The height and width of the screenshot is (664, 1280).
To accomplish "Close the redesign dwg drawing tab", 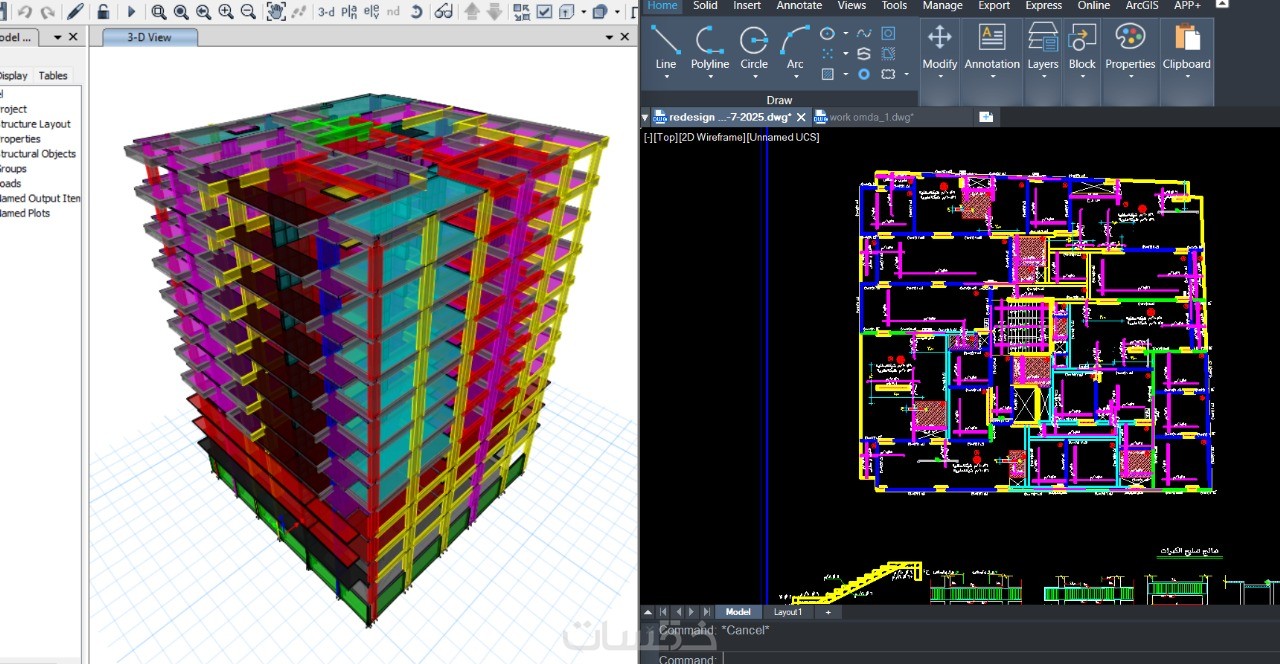I will 802,117.
